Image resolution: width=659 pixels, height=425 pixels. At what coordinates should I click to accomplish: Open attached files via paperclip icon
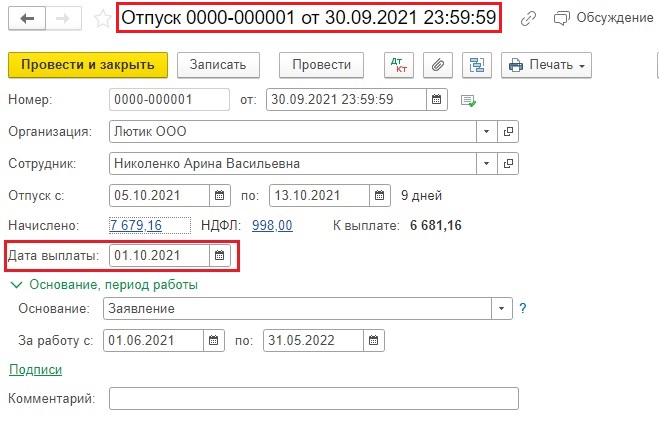point(438,65)
